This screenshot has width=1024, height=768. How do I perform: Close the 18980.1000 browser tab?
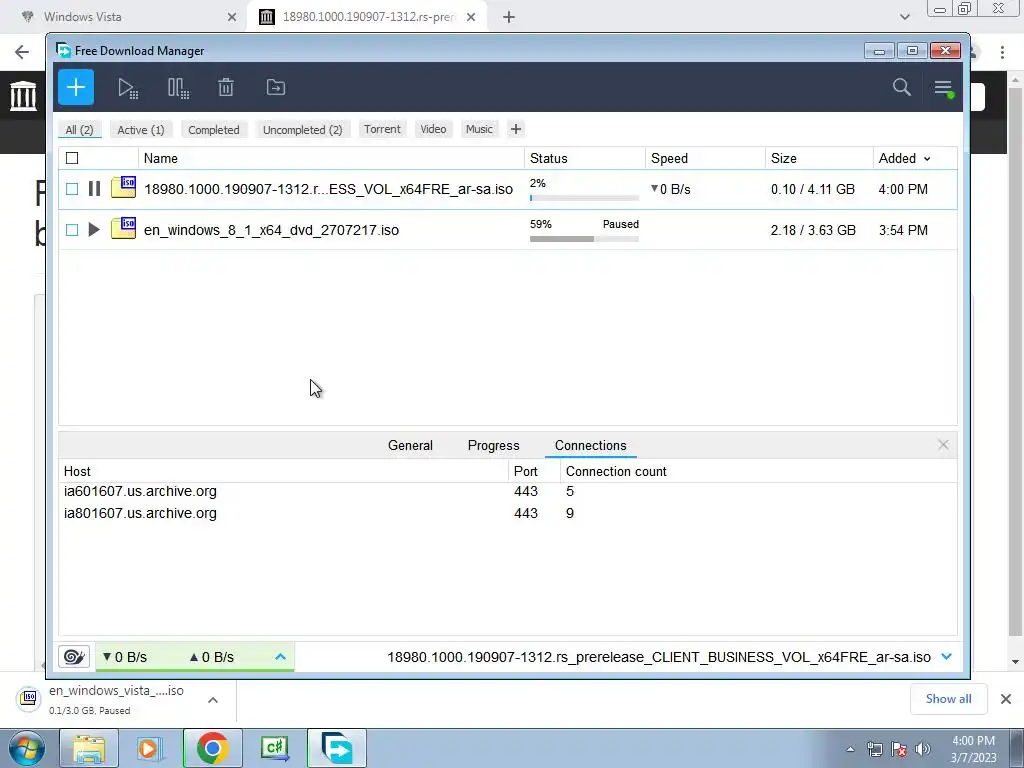point(471,17)
